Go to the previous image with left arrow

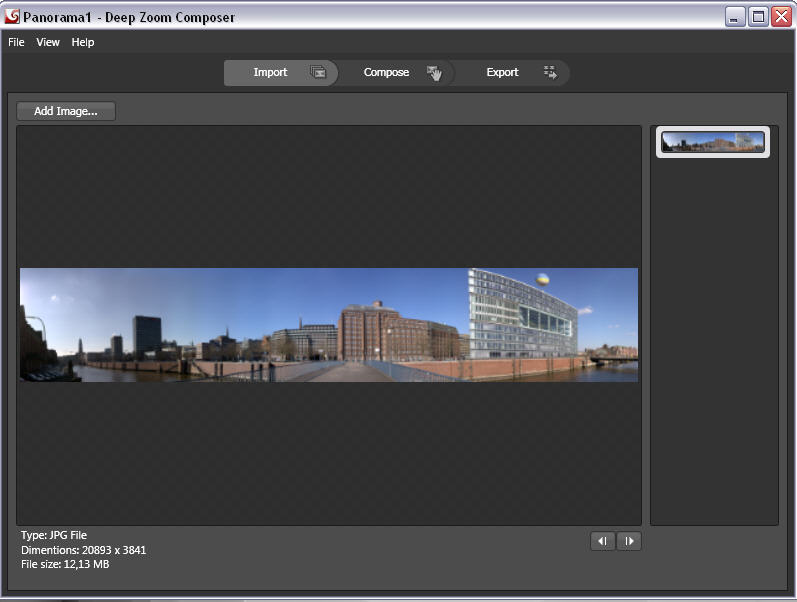pos(602,541)
